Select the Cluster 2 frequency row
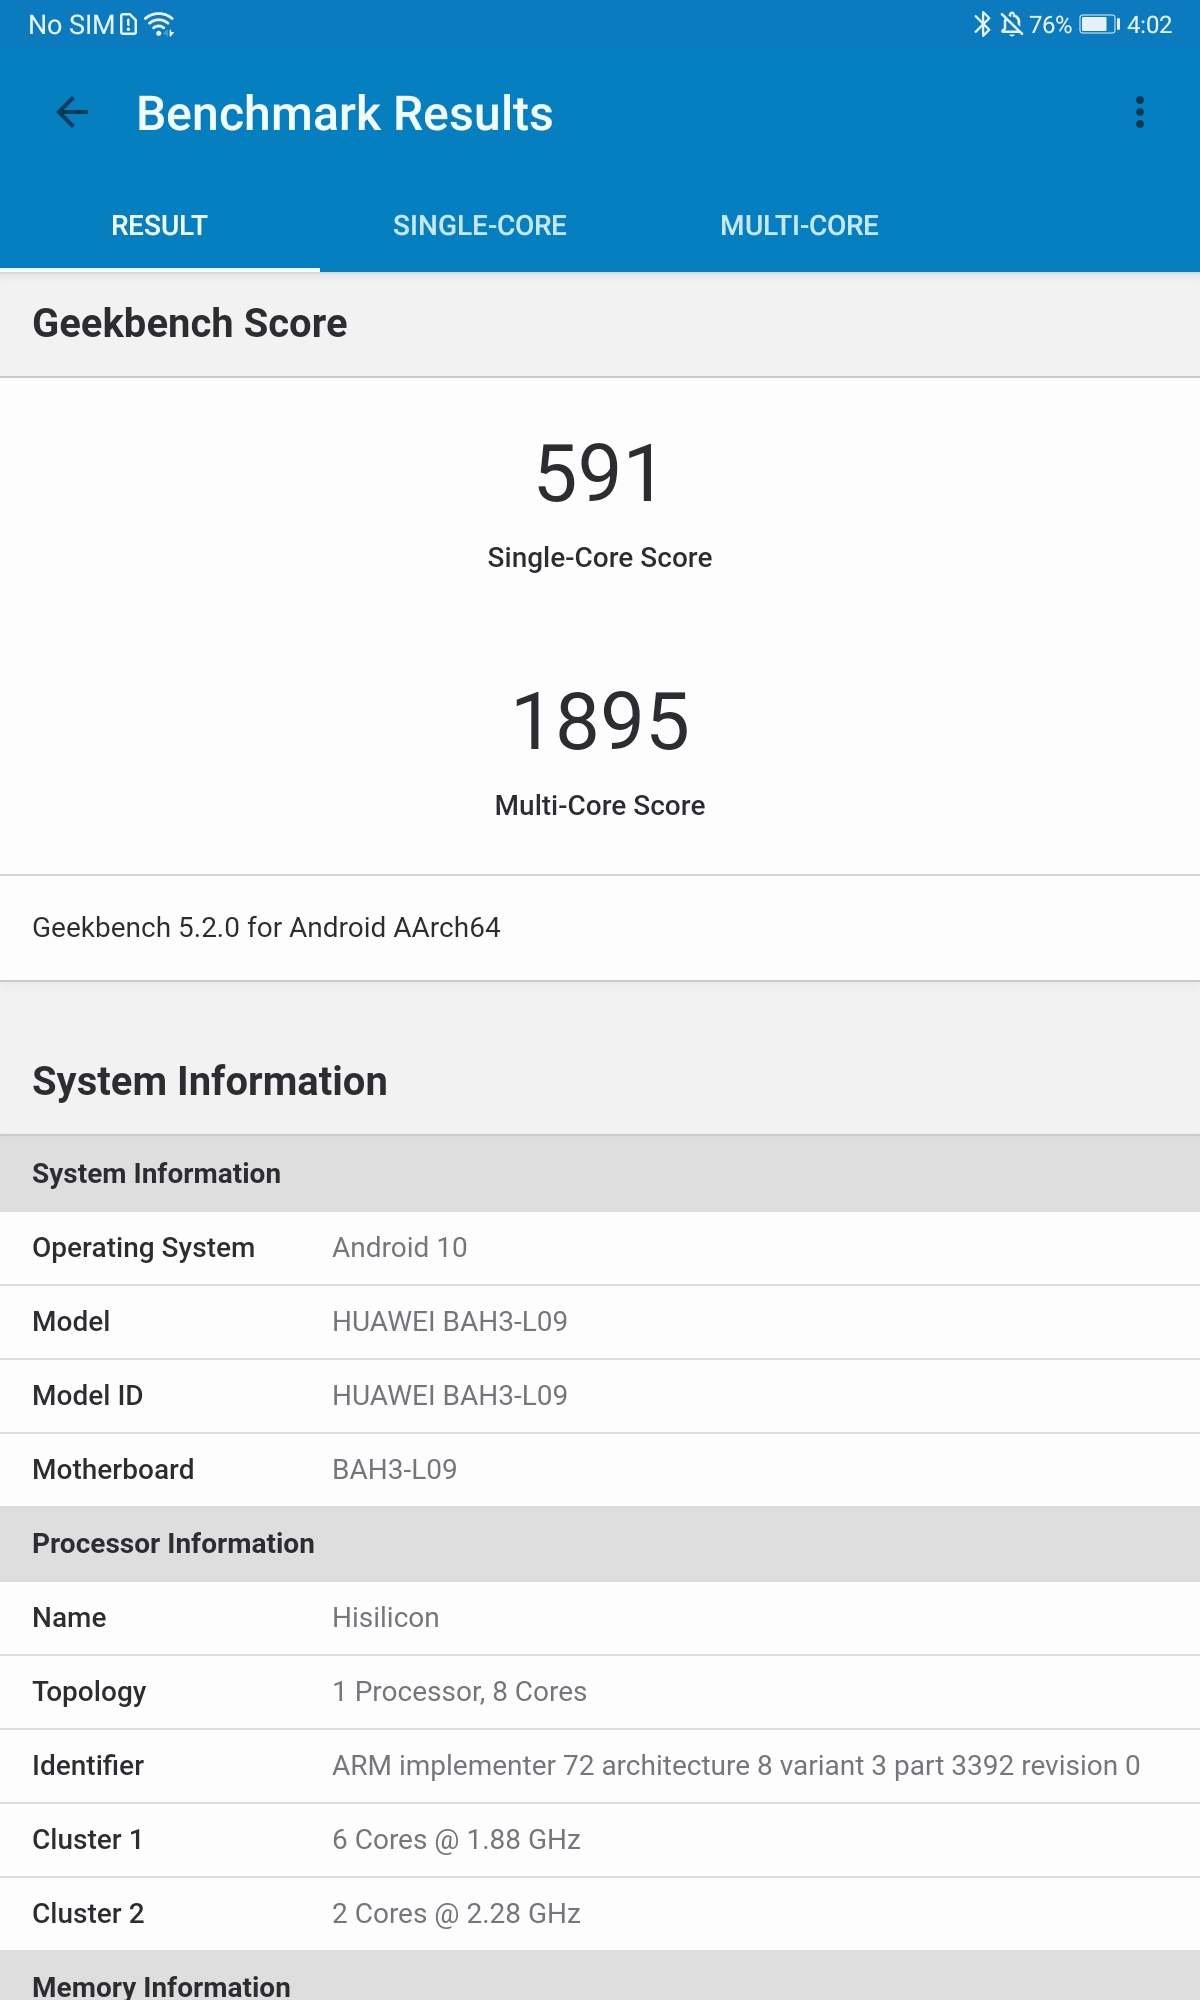Screen dimensions: 1200x2000 pos(600,1914)
